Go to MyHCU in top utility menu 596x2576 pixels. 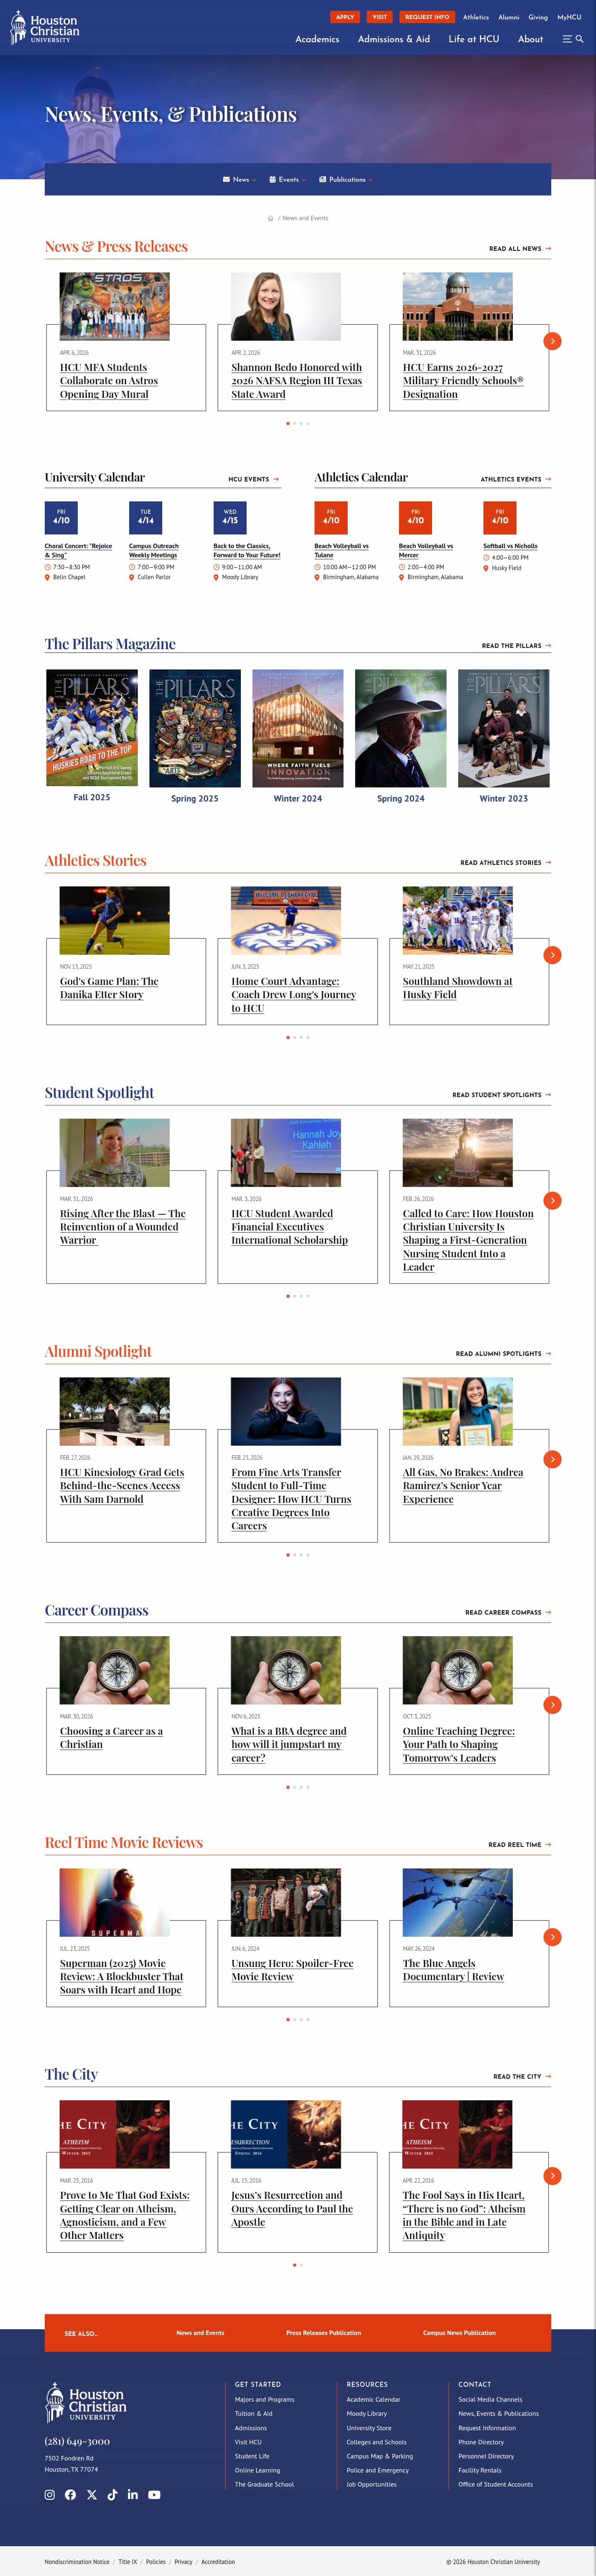pos(569,17)
